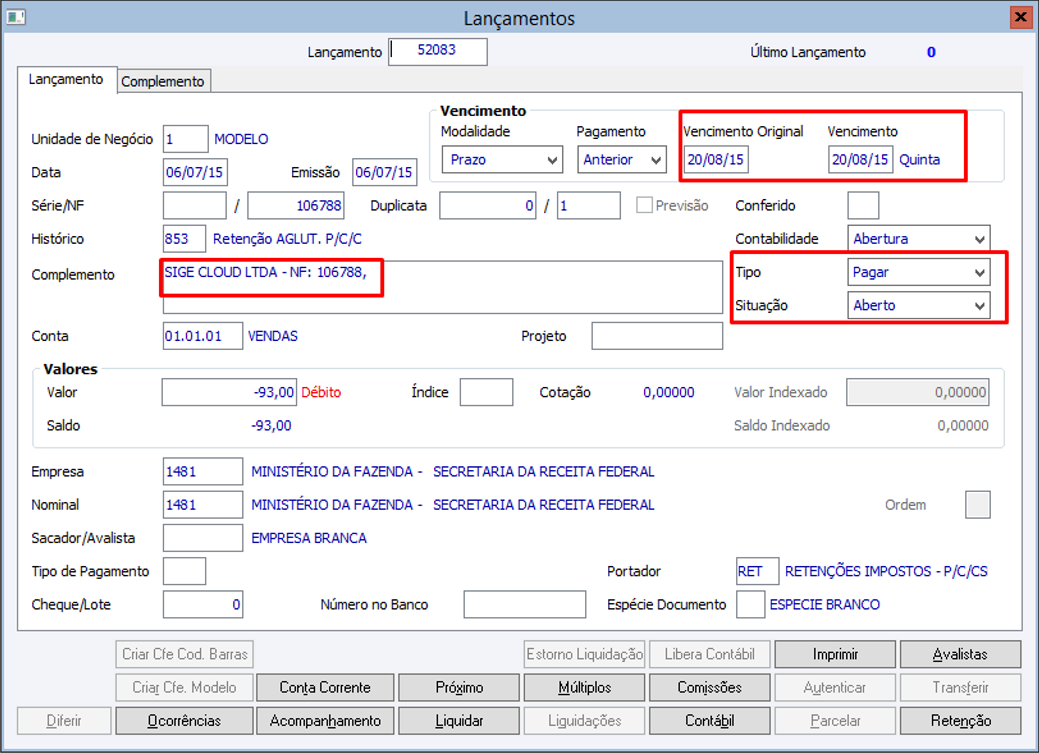
Task: Click the disabled Diferir button
Action: coord(64,721)
